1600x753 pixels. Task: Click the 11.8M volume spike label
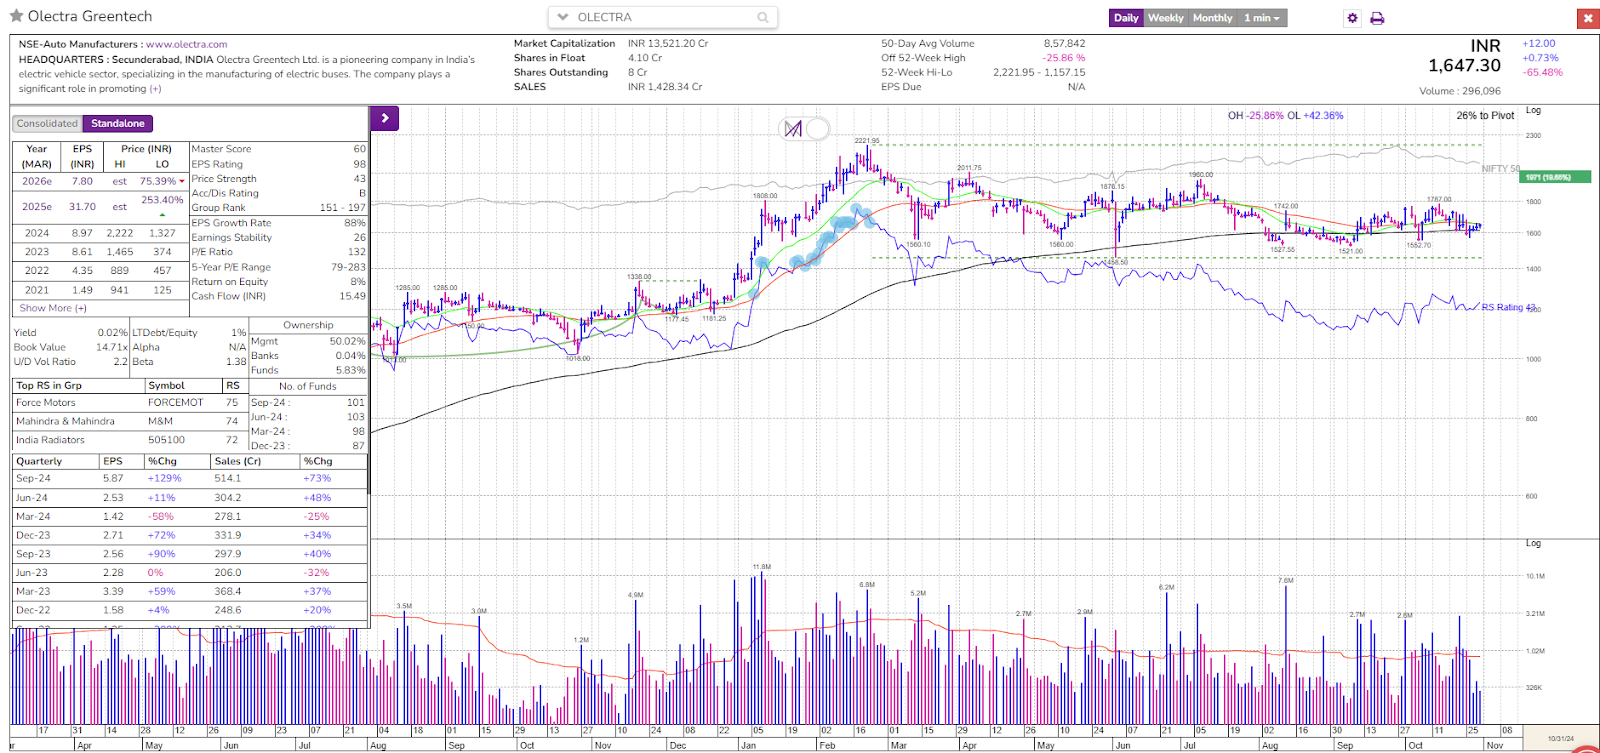click(x=762, y=567)
